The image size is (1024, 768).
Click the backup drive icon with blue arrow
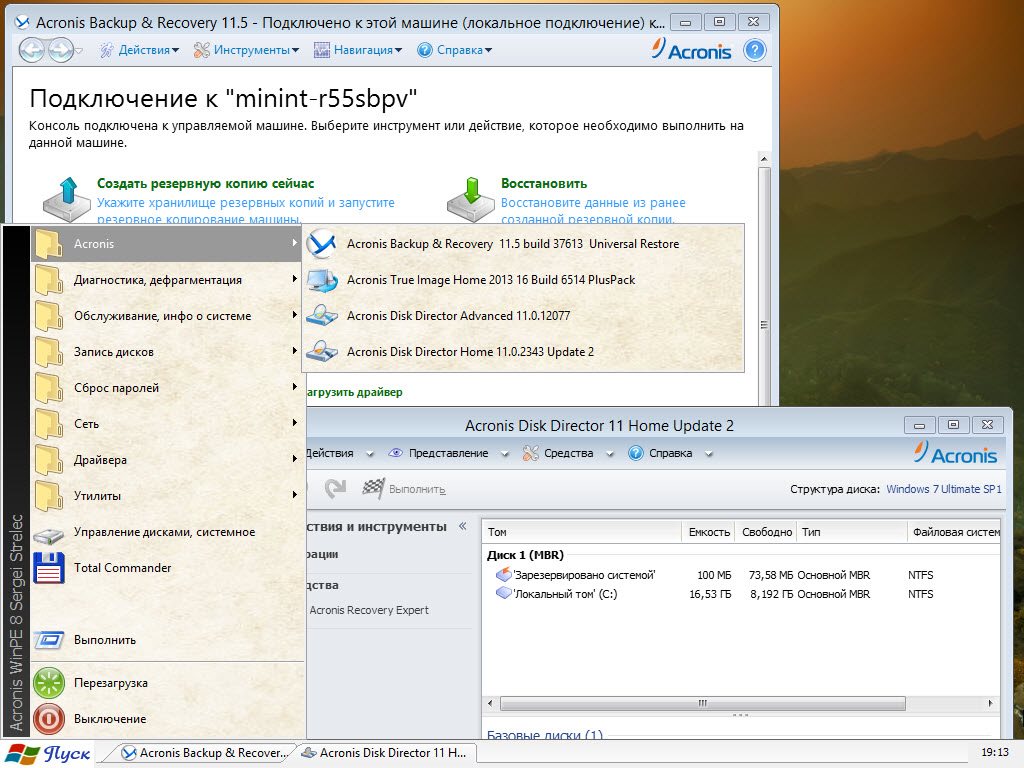(67, 199)
